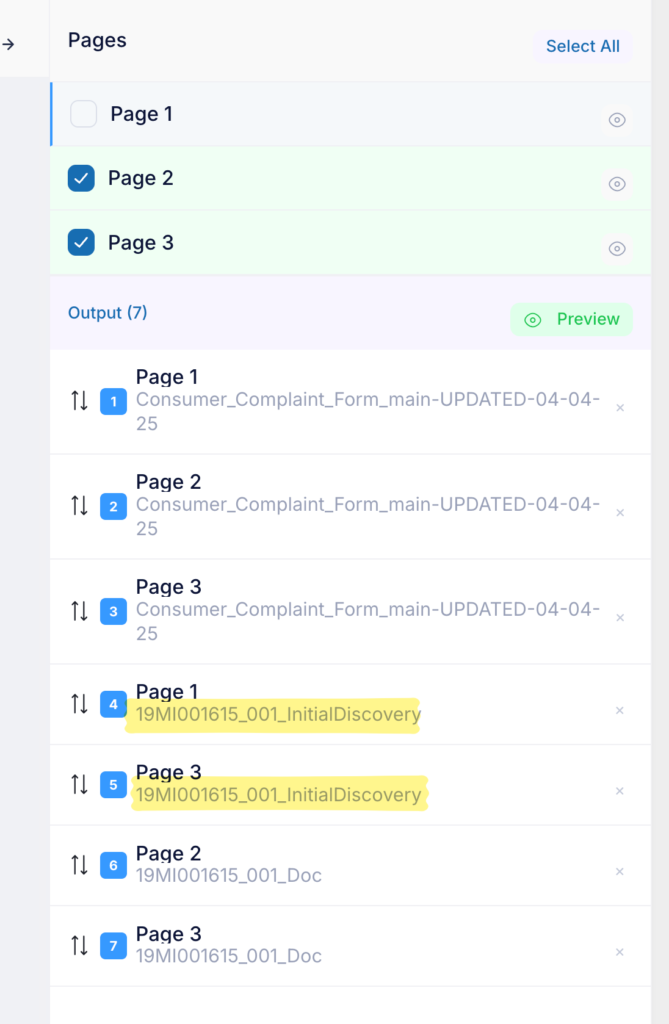This screenshot has height=1024, width=669.
Task: Click the right arrow icon in left strip
Action: [x=8, y=44]
